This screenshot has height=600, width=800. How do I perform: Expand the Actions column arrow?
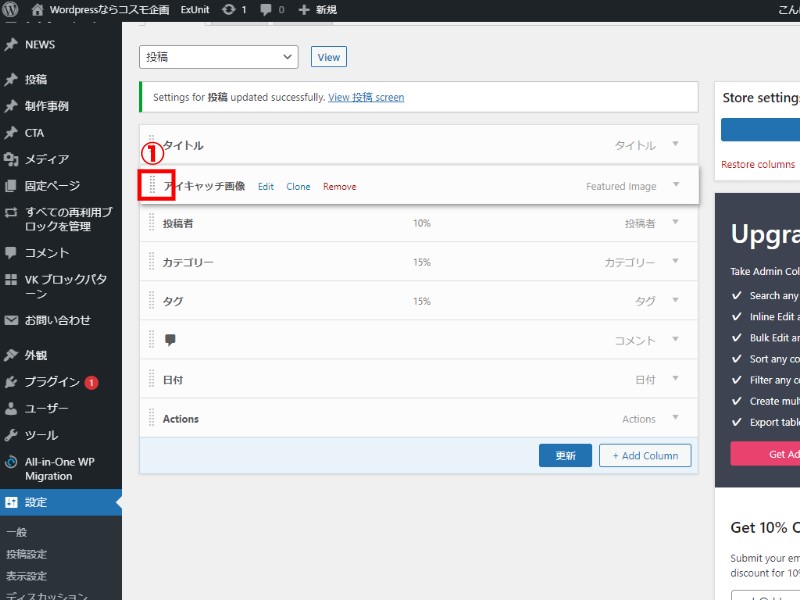(675, 418)
